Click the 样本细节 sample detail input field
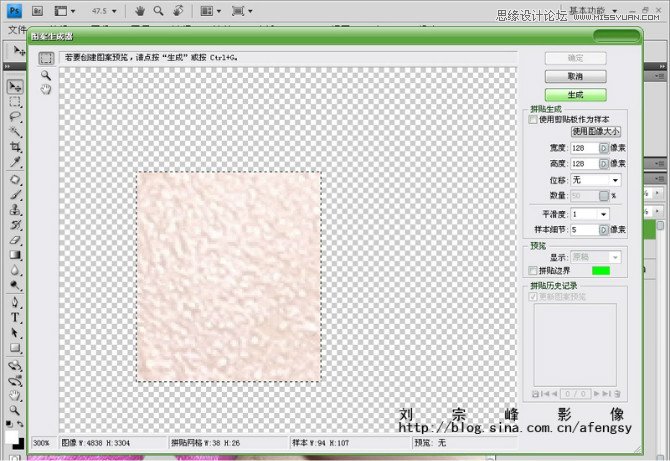This screenshot has height=461, width=670. 585,230
